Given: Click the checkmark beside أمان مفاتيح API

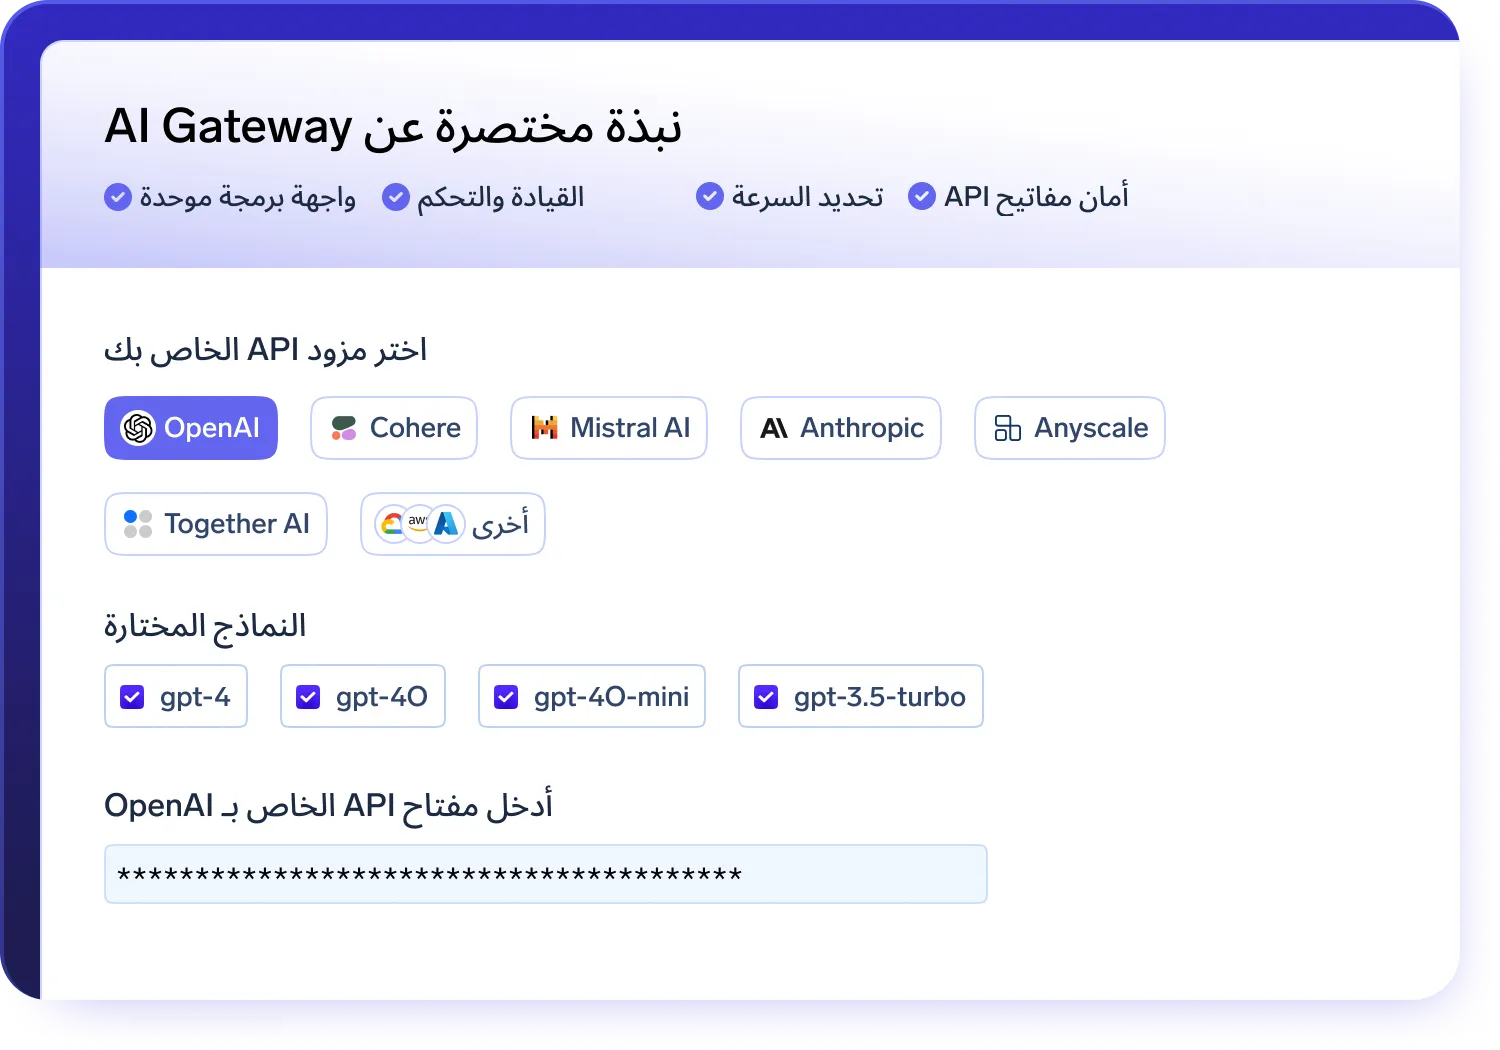Looking at the screenshot, I should click(x=922, y=196).
